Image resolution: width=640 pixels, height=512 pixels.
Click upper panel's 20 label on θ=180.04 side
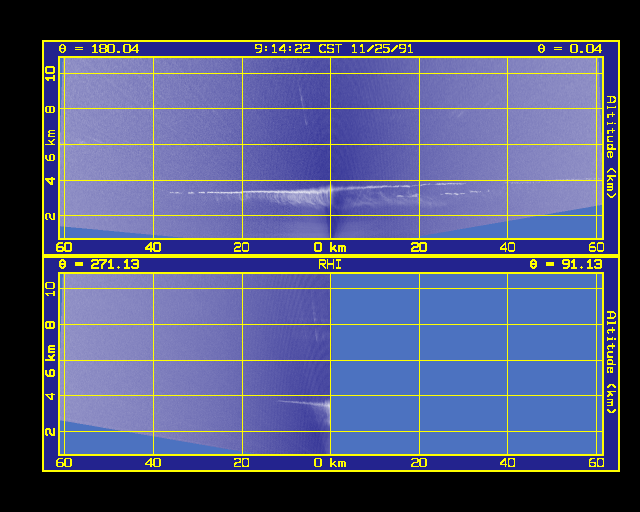click(x=242, y=247)
